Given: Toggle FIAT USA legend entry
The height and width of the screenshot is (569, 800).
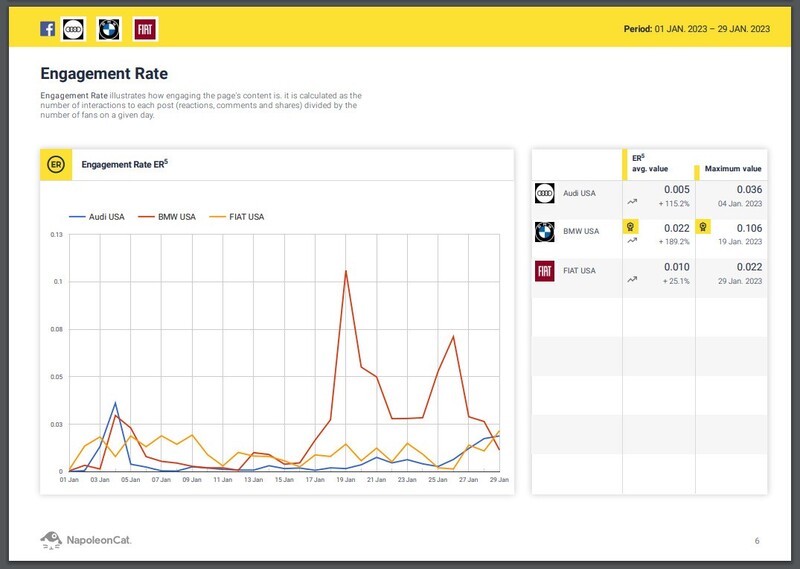Looking at the screenshot, I should tap(237, 217).
